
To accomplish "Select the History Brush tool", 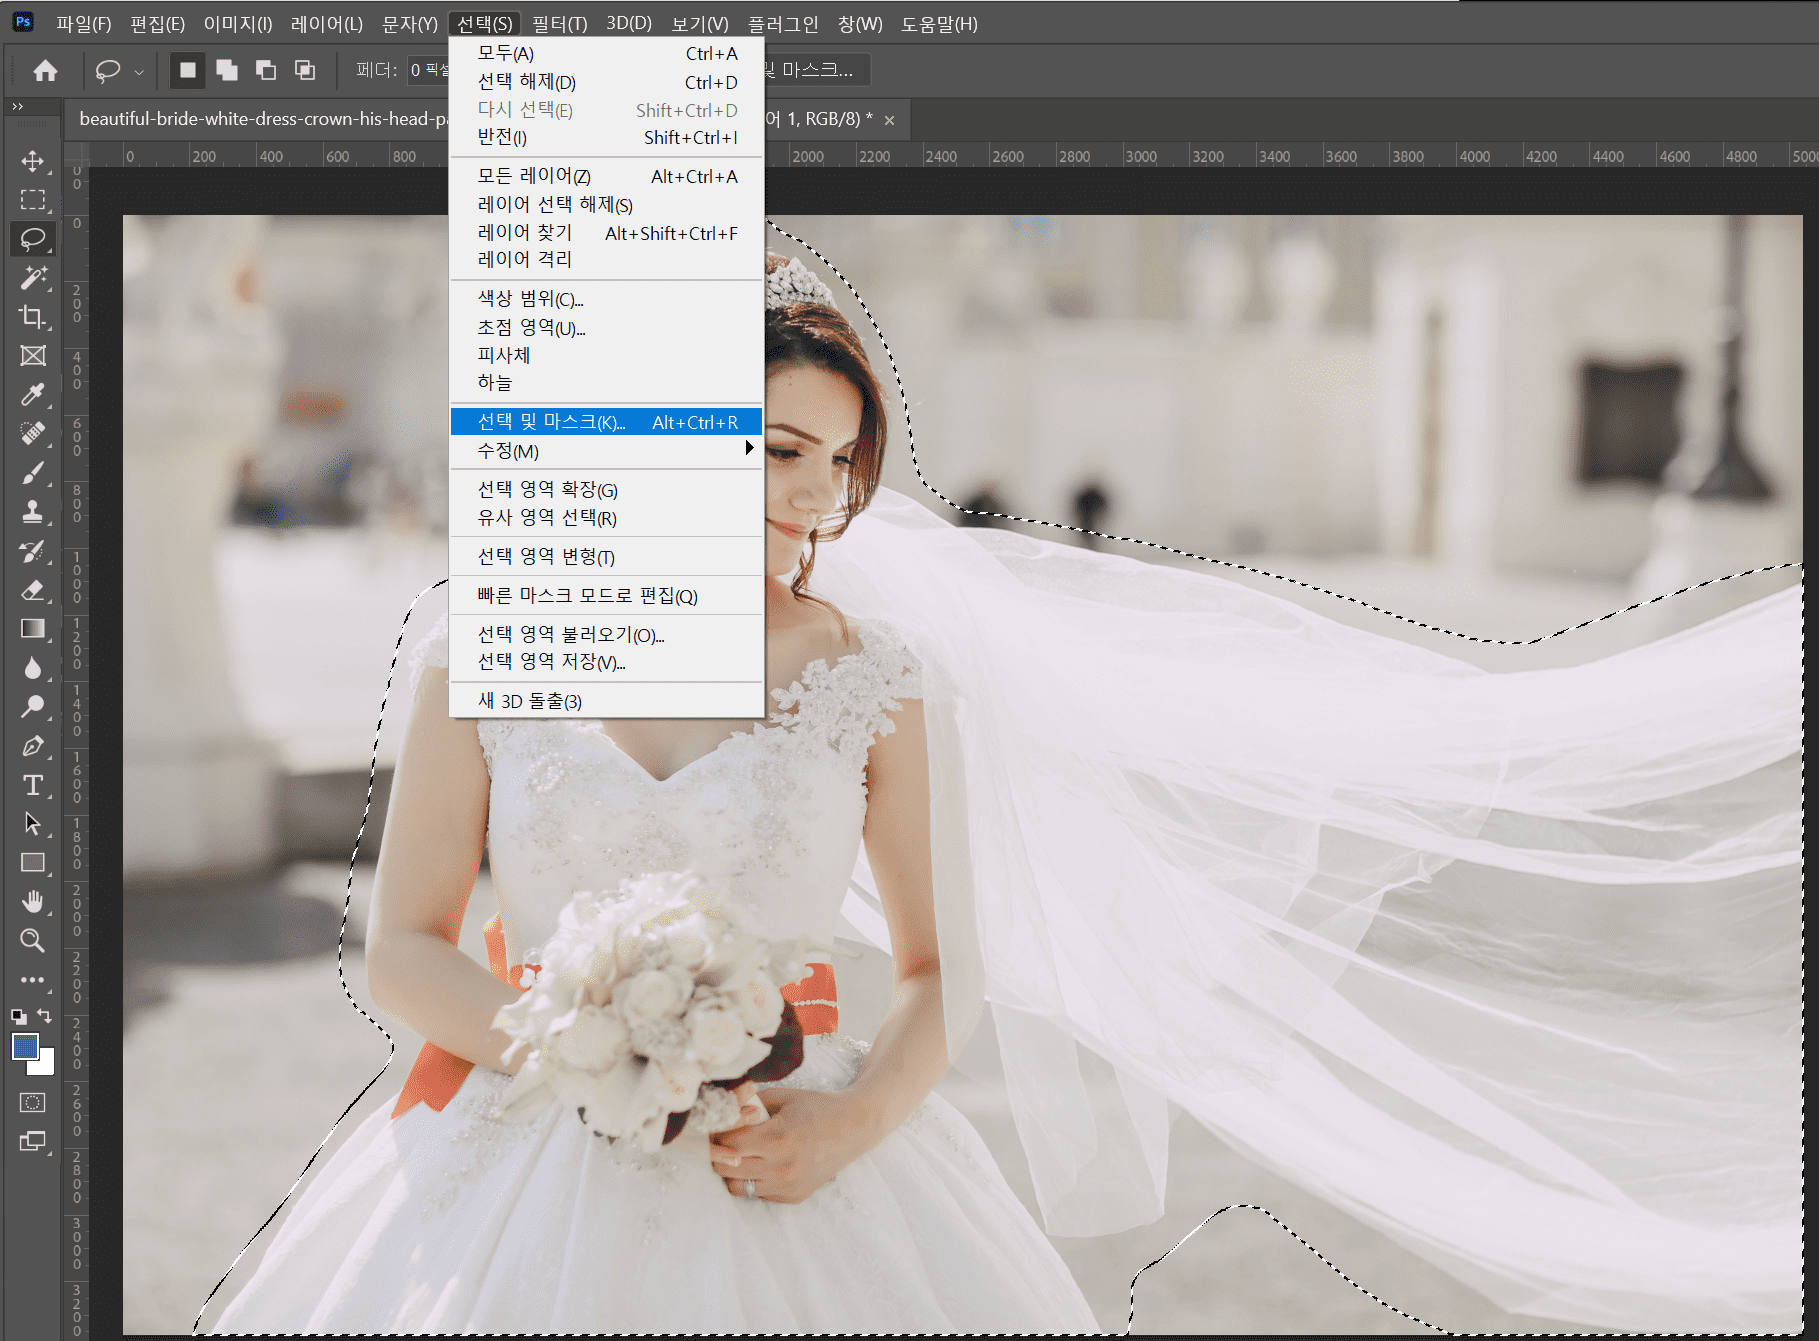I will pyautogui.click(x=33, y=551).
